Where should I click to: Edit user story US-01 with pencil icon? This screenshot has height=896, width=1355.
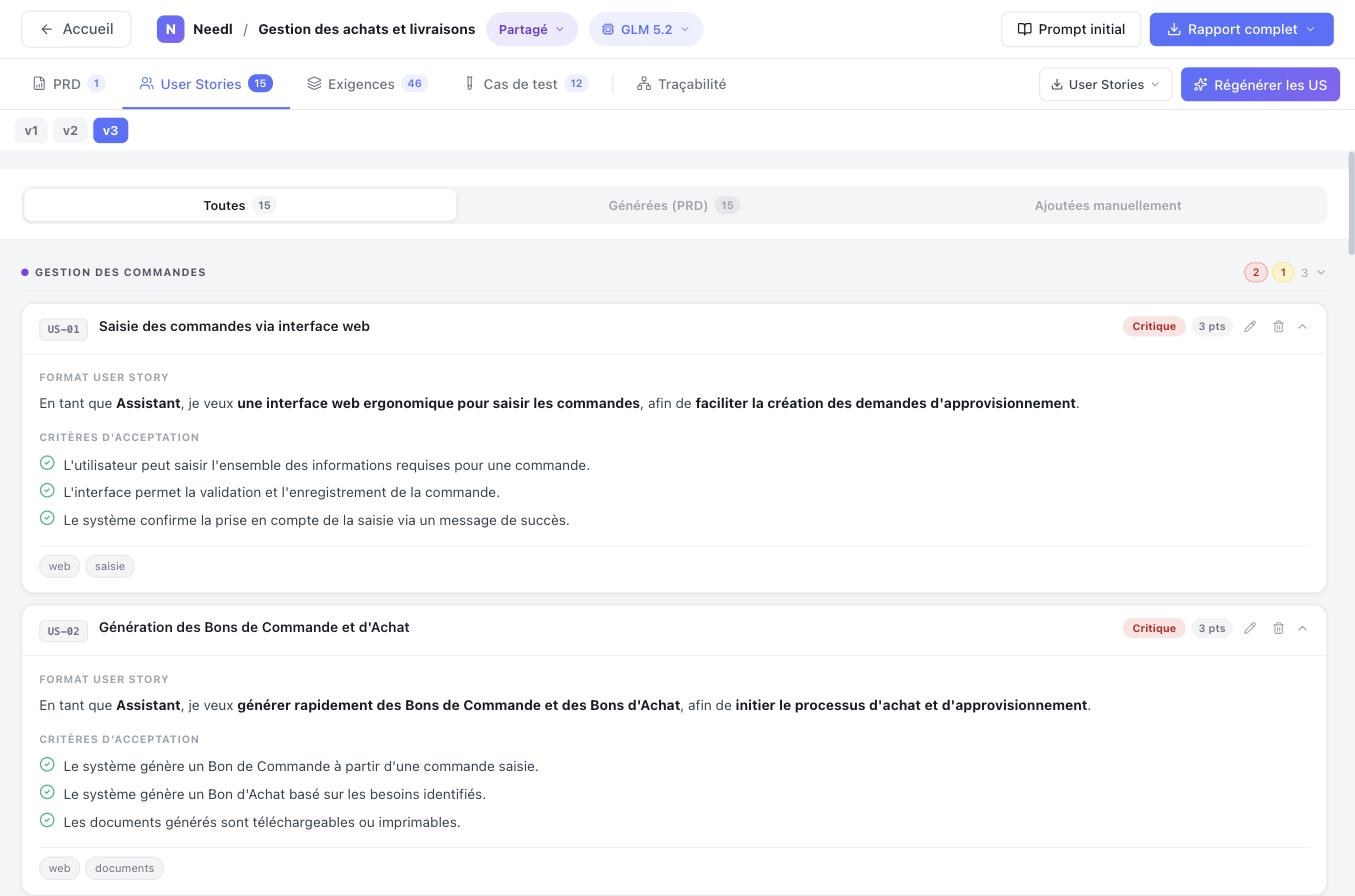[x=1250, y=326]
